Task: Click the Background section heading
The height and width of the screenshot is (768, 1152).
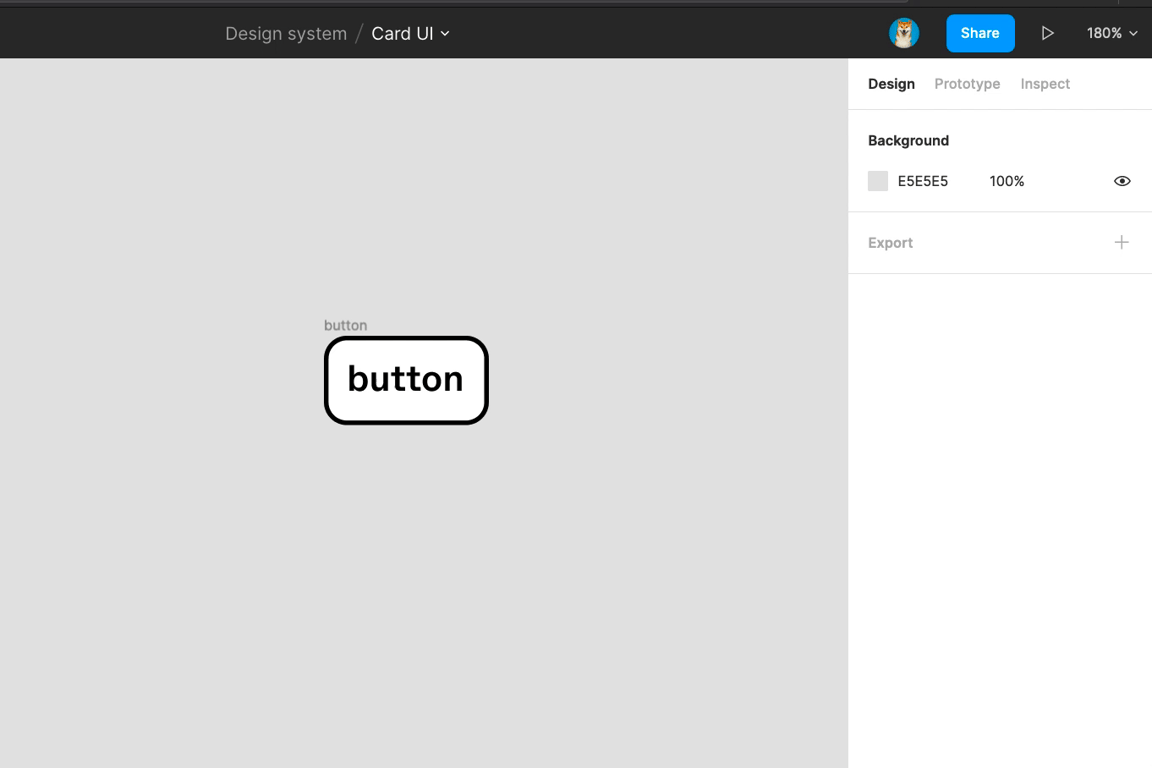Action: tap(908, 141)
